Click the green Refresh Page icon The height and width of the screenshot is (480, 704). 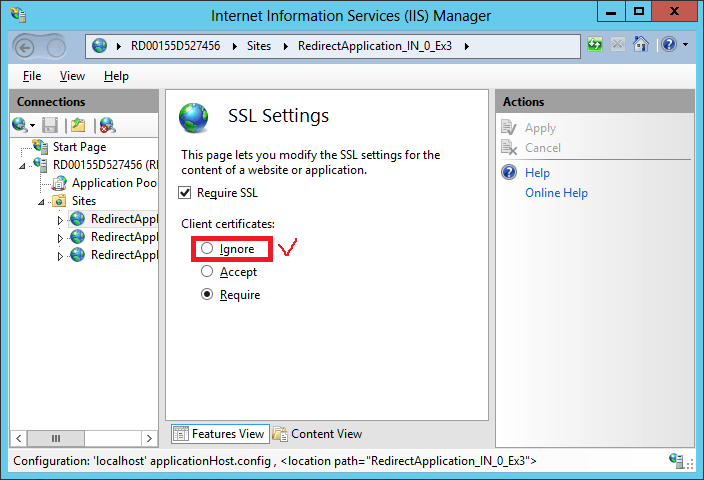(596, 45)
